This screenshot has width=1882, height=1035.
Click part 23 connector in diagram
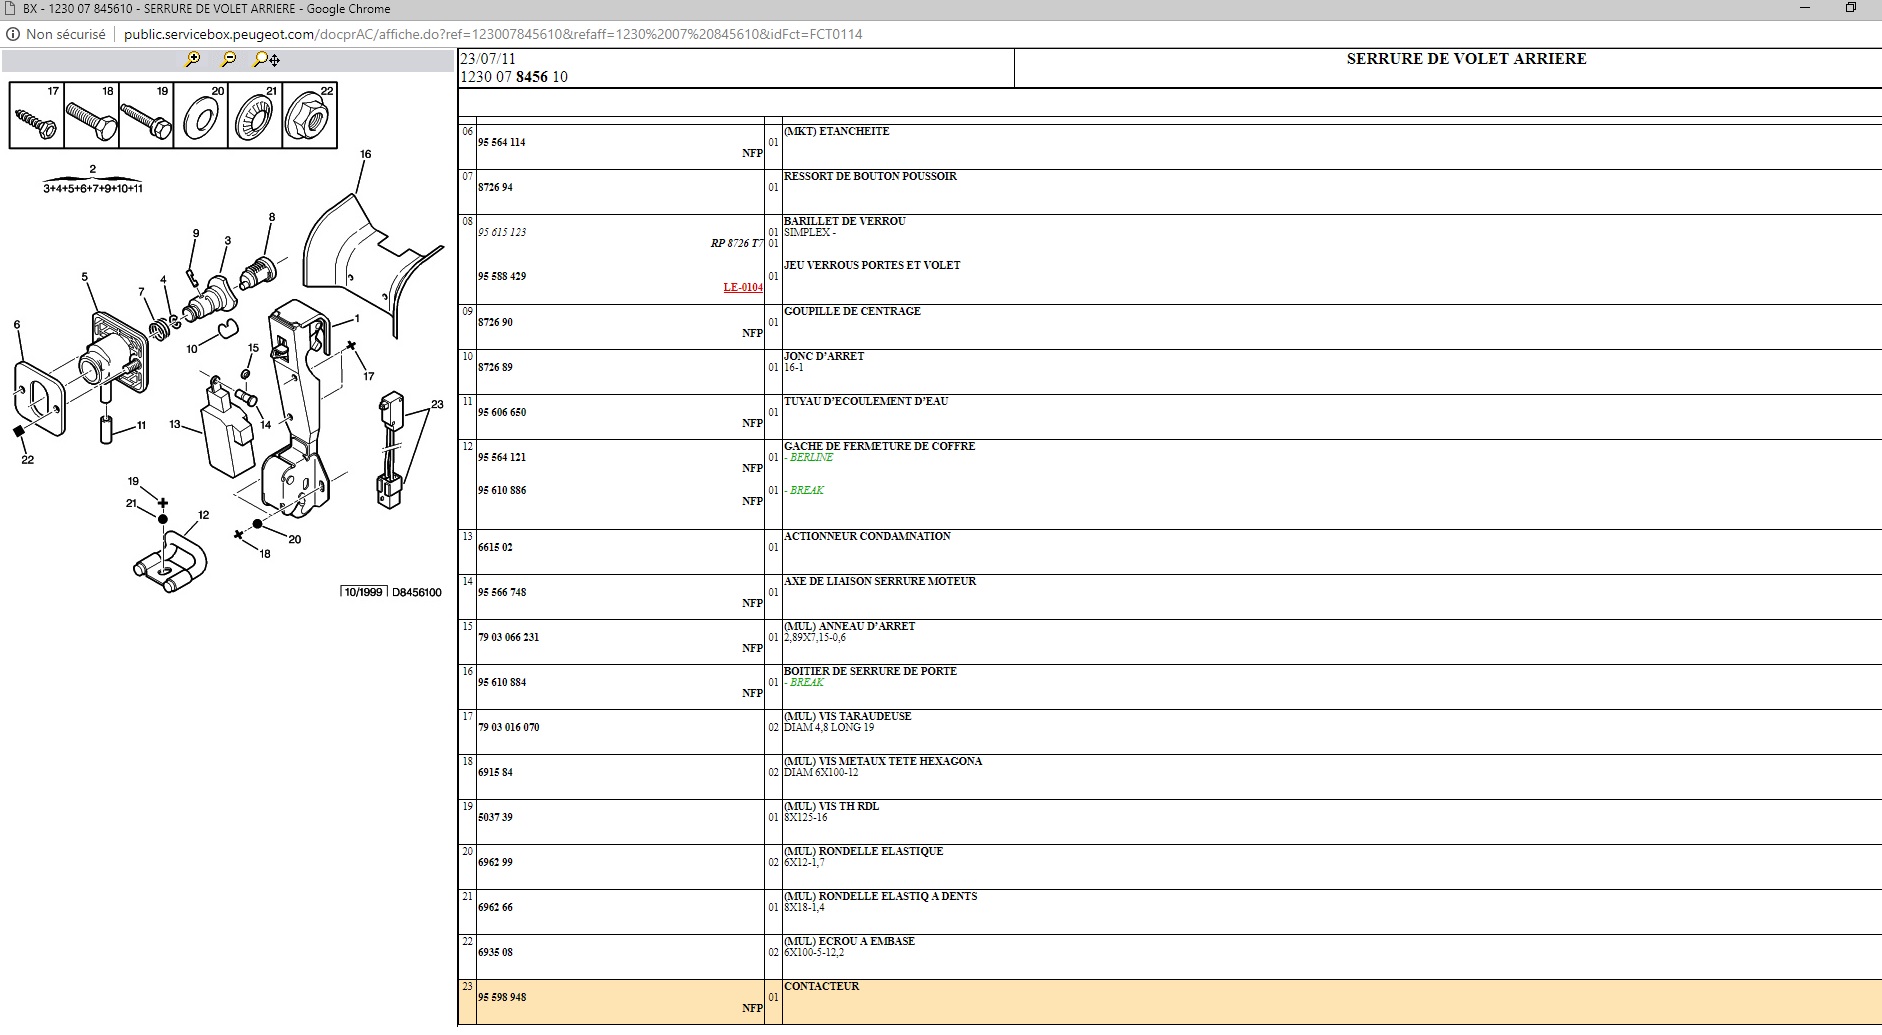tap(390, 450)
